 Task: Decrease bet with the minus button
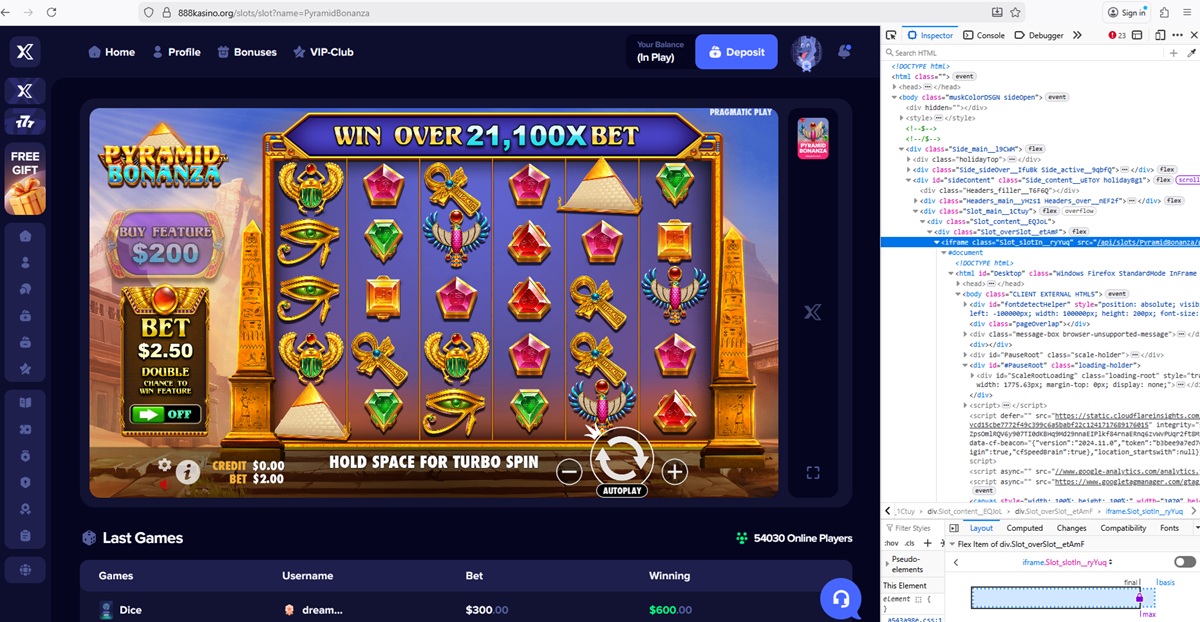pyautogui.click(x=569, y=471)
